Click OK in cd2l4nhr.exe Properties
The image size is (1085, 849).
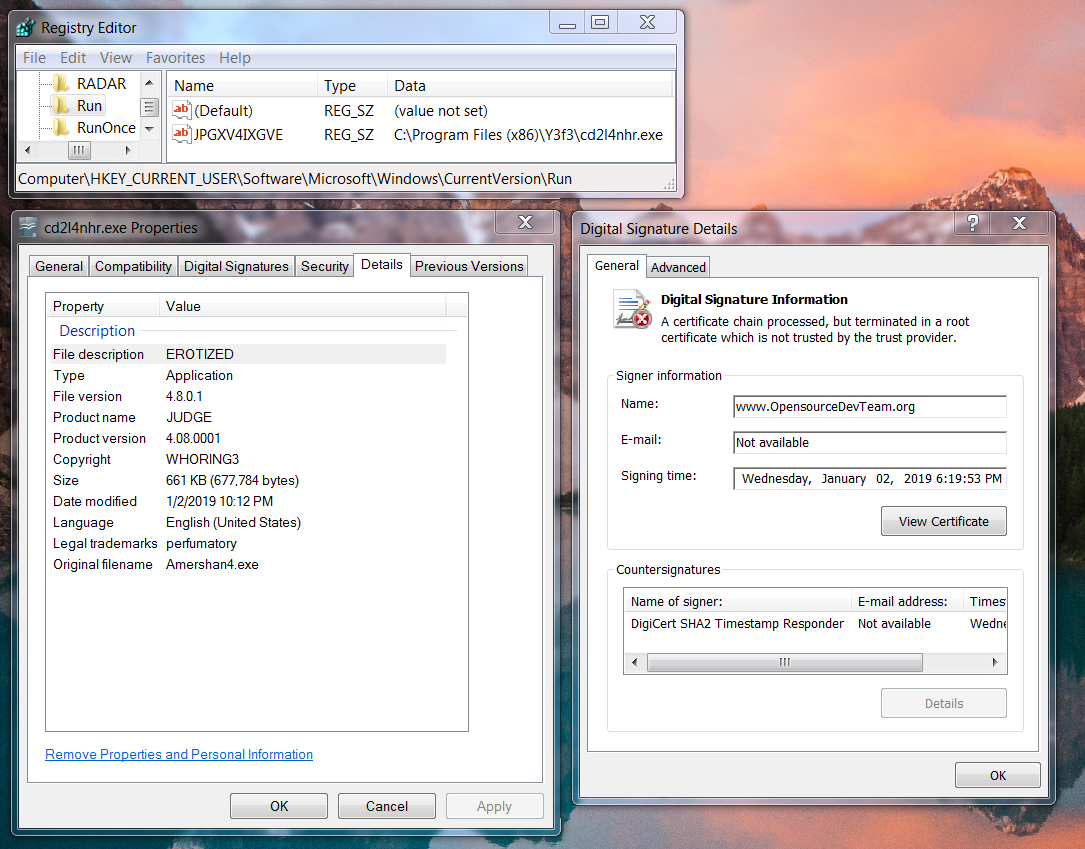pos(279,806)
